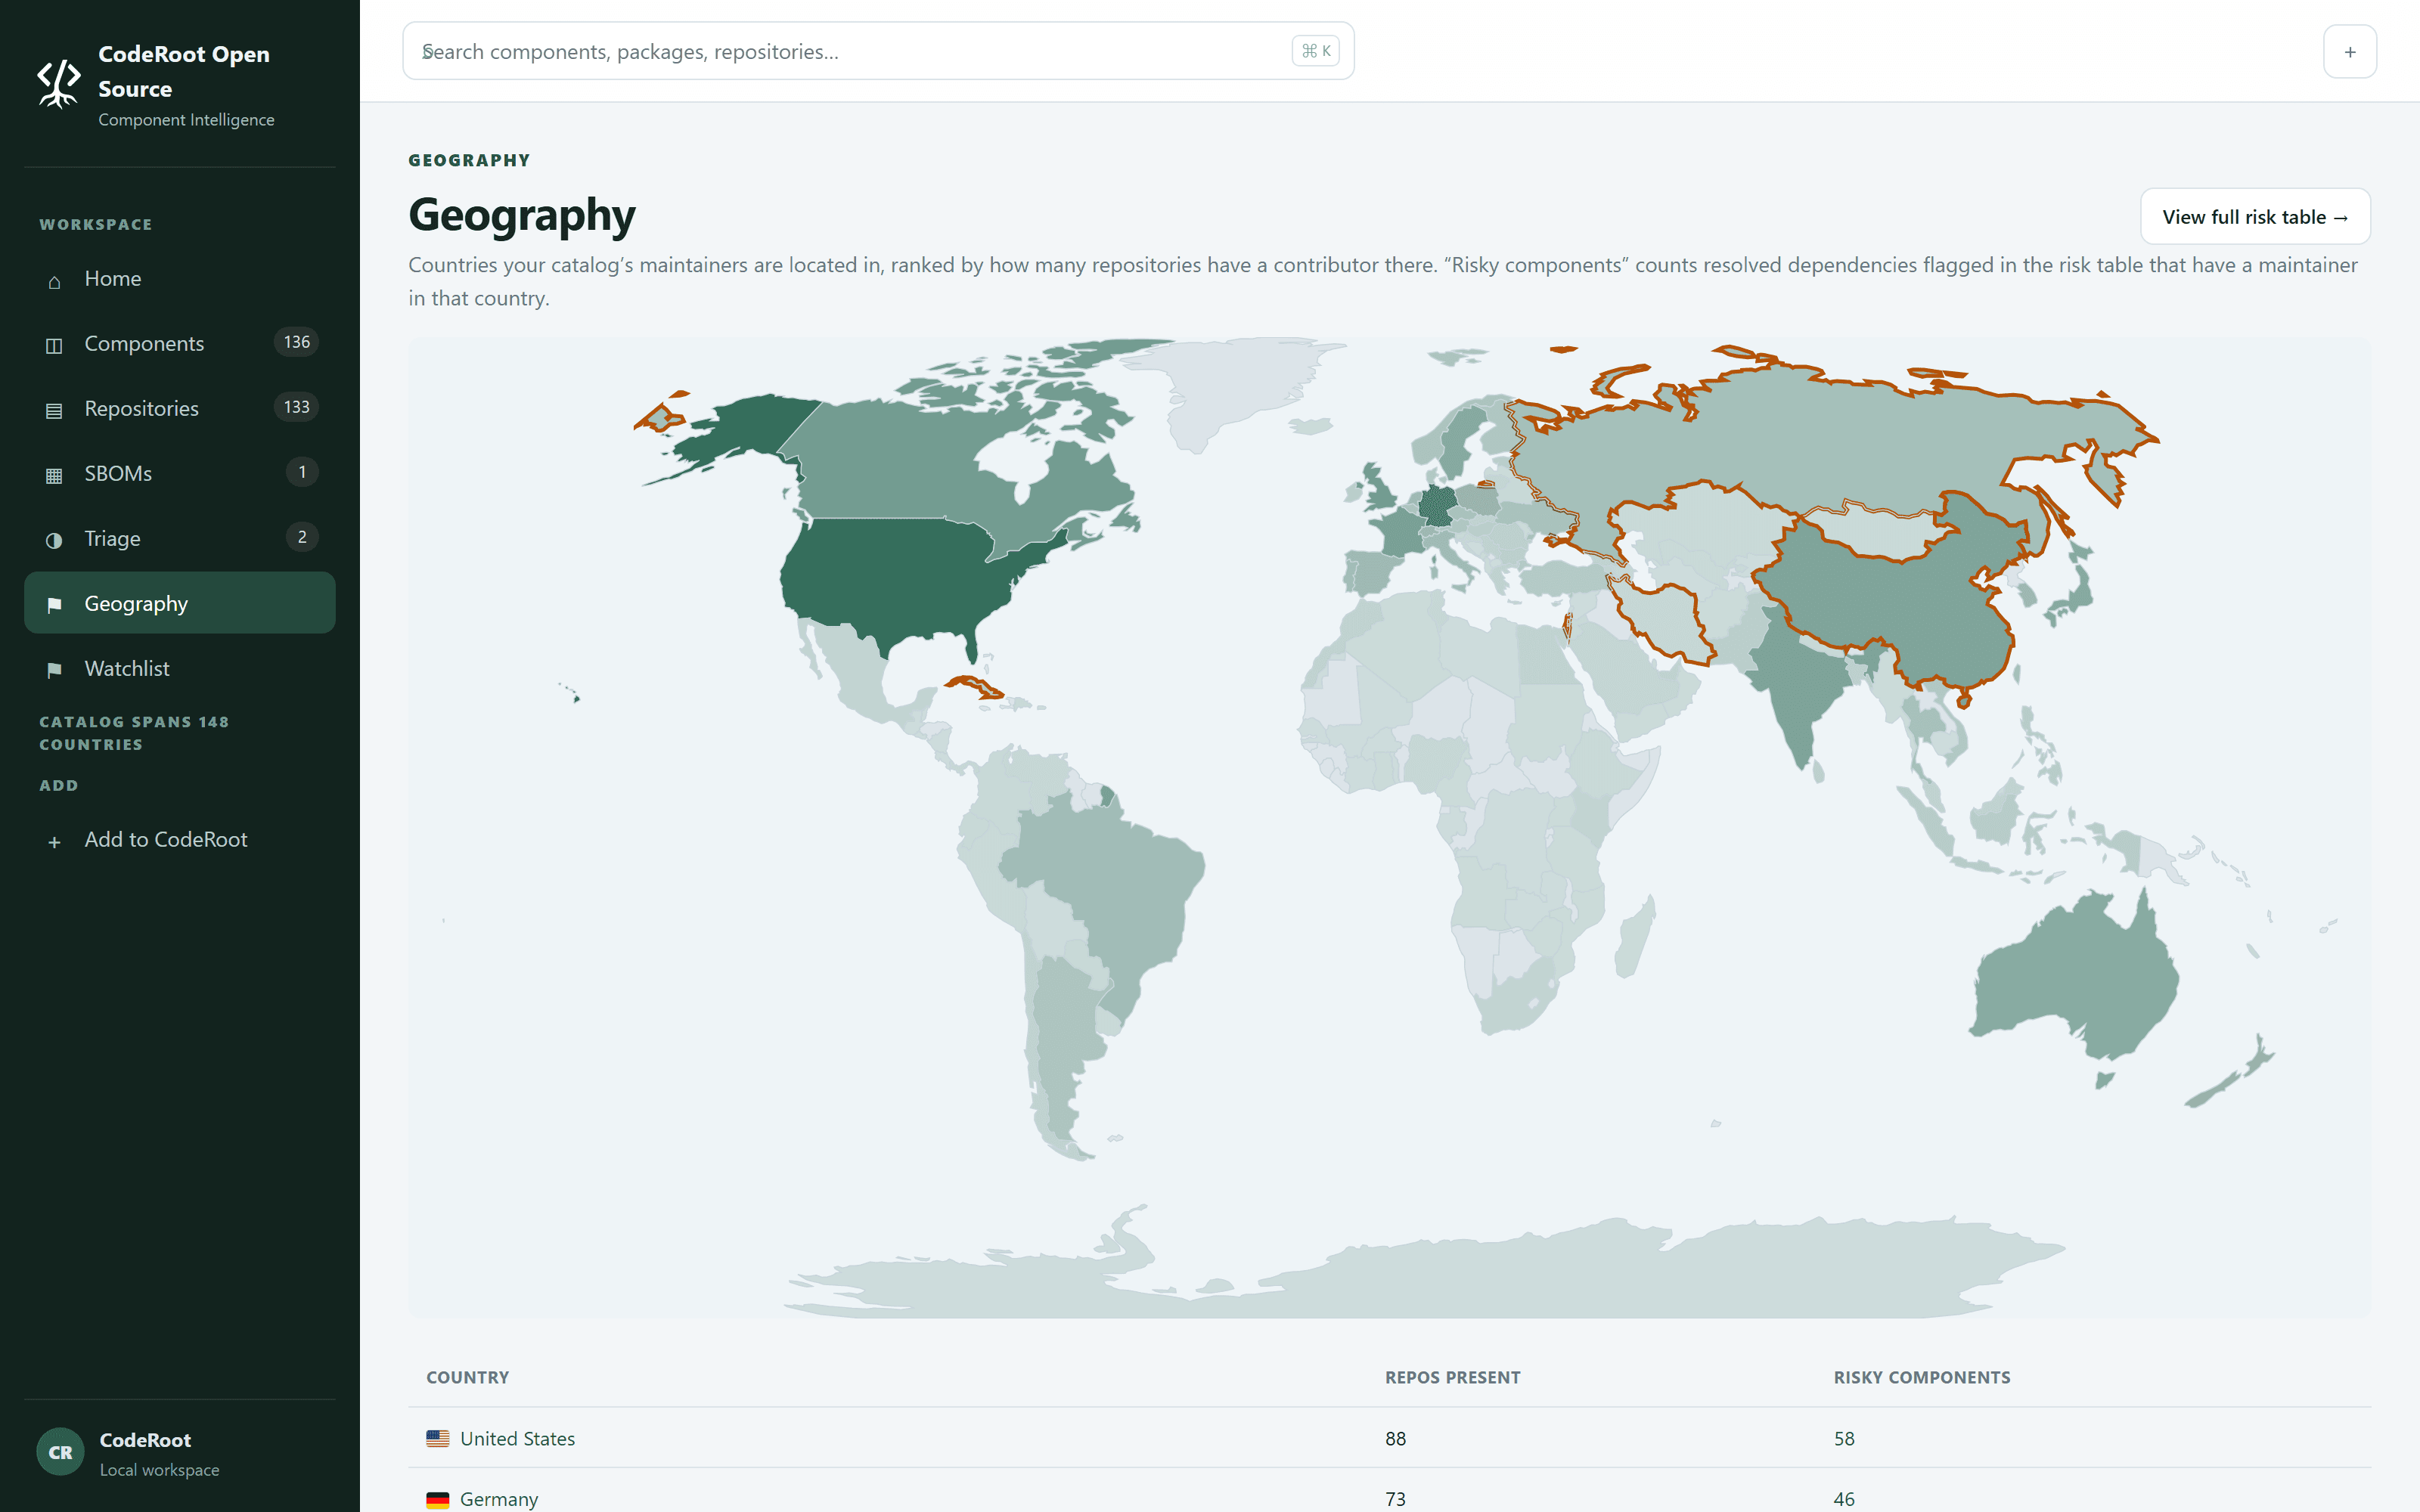Screen dimensions: 2420x1512
Task: Click the ⌘K shortcut badge
Action: (x=1315, y=51)
